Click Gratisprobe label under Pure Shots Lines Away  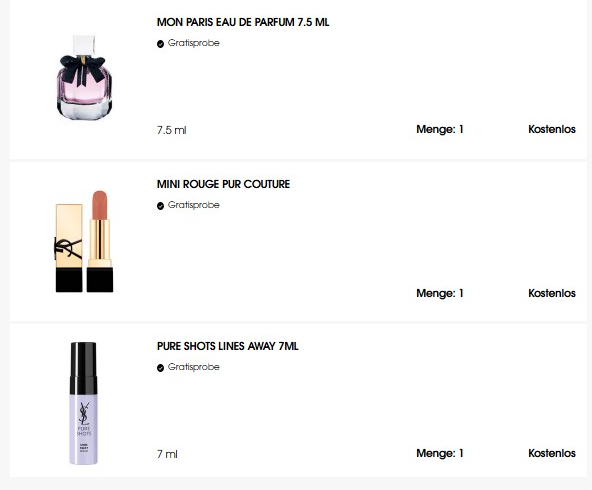pyautogui.click(x=194, y=367)
